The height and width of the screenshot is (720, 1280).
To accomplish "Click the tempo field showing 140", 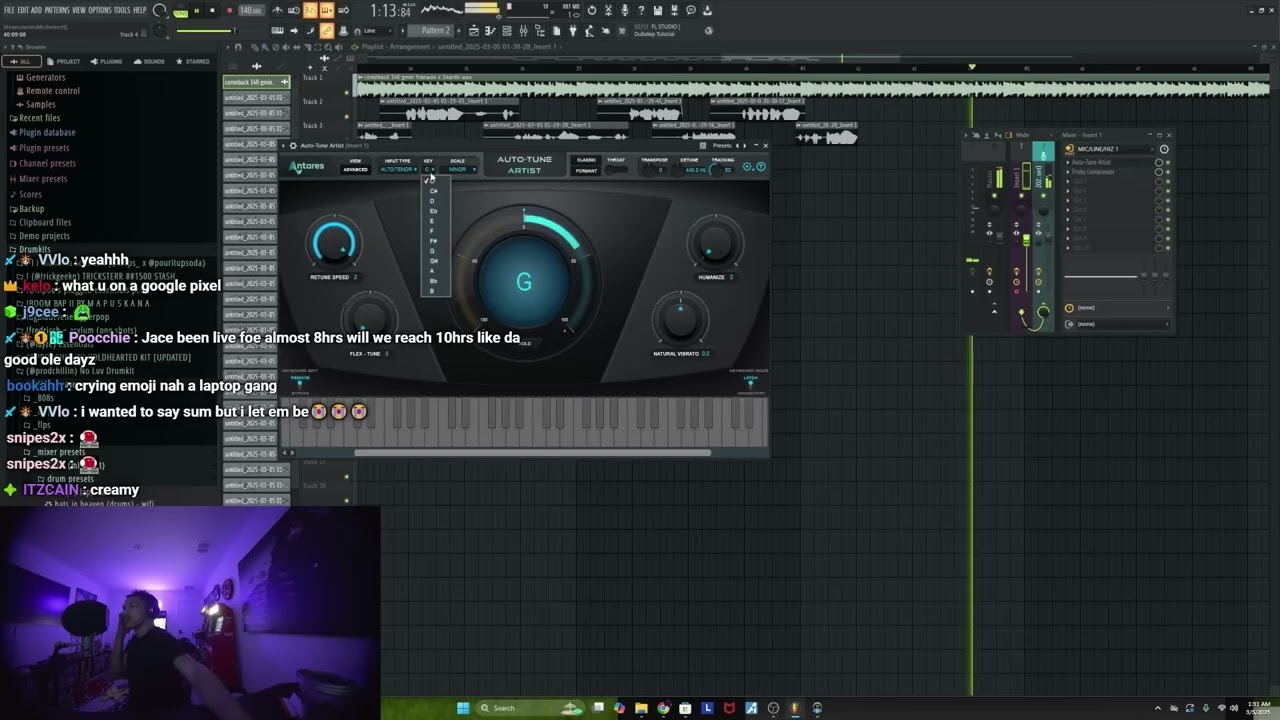I will pyautogui.click(x=251, y=10).
